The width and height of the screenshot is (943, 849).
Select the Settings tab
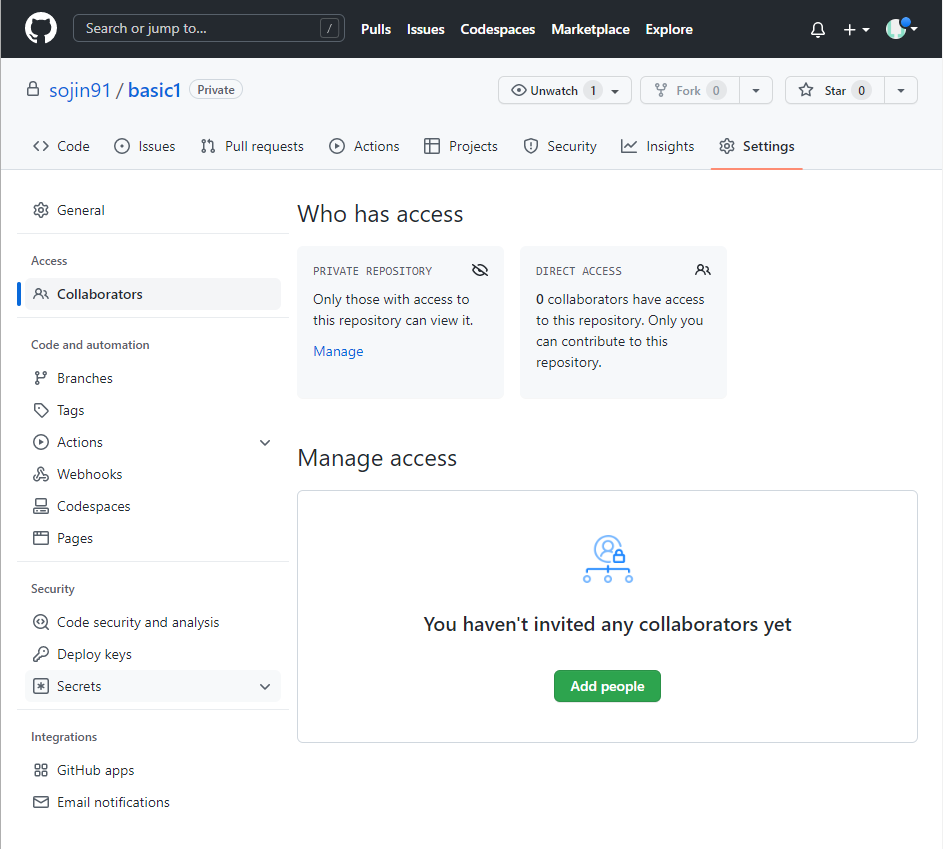(757, 146)
